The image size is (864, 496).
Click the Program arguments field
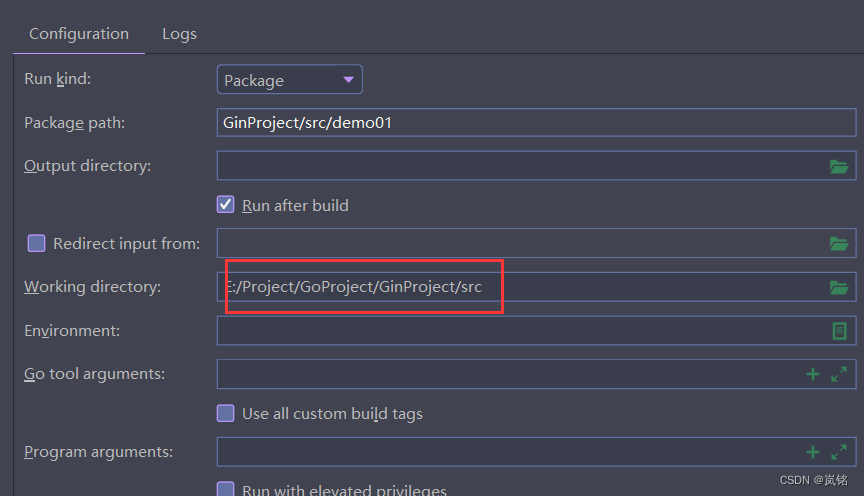click(537, 452)
